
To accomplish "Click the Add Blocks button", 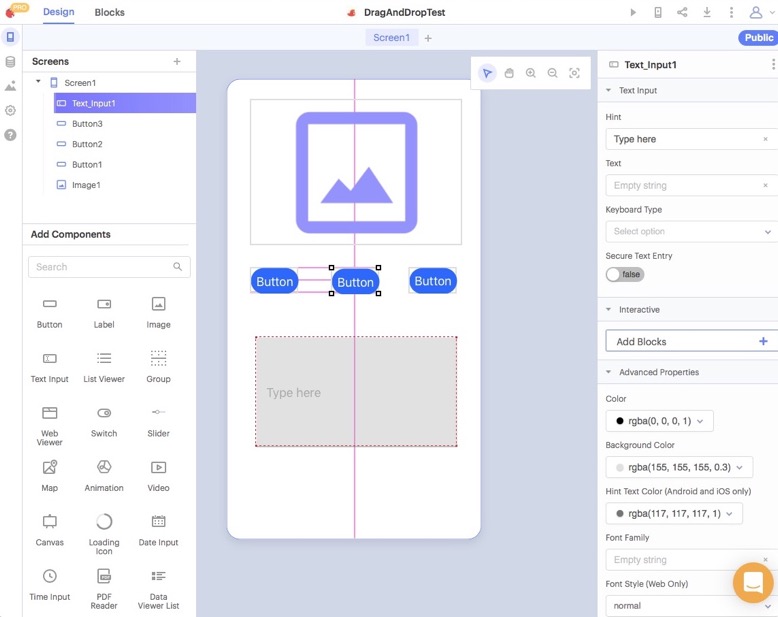I will pos(691,341).
